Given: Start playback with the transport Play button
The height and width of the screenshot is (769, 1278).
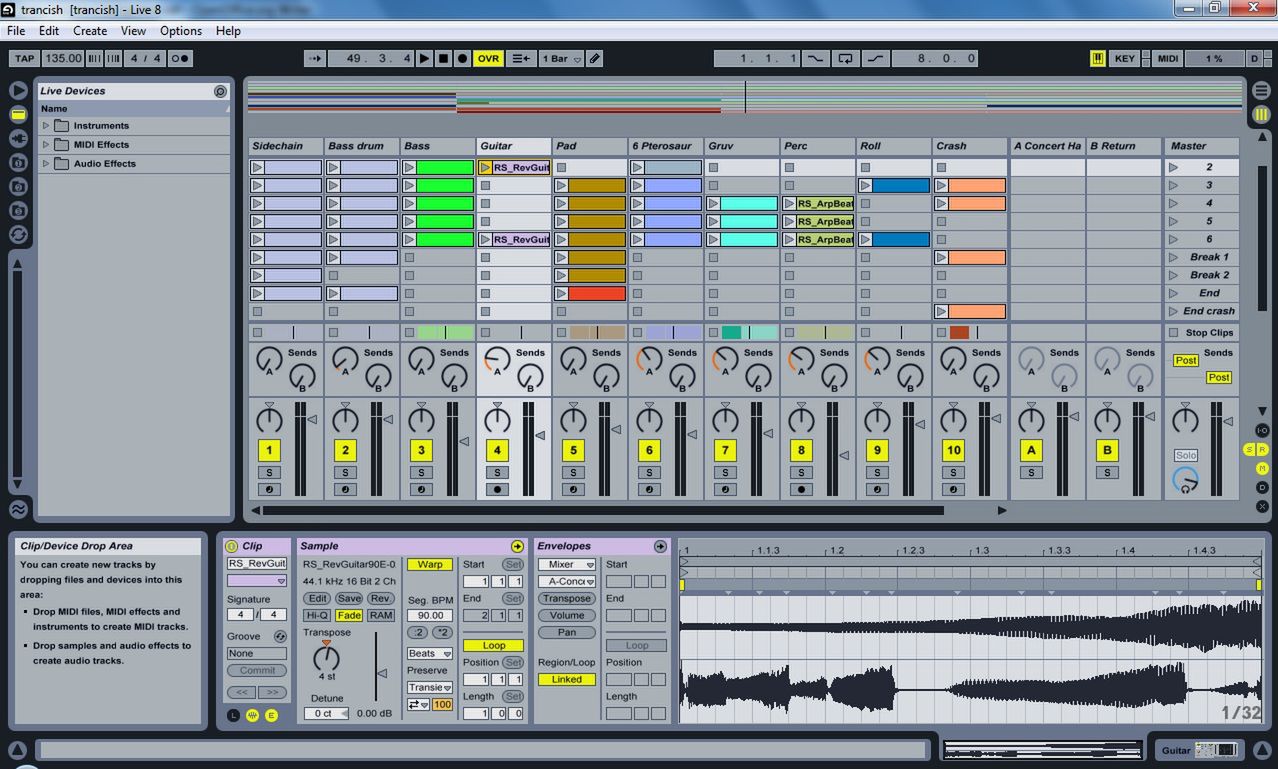Looking at the screenshot, I should pyautogui.click(x=424, y=59).
